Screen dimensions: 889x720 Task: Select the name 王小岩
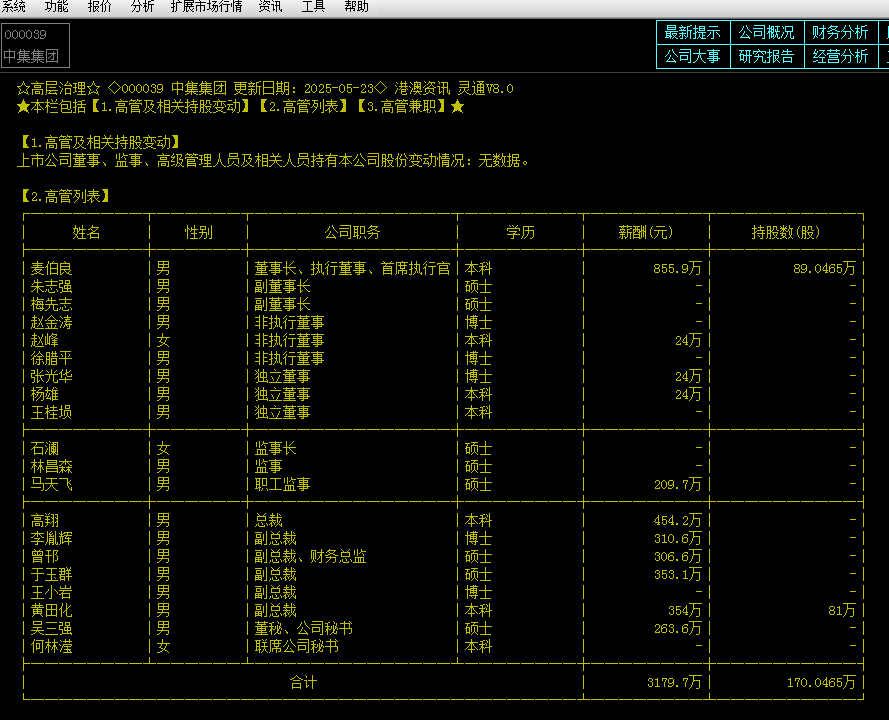[x=52, y=592]
